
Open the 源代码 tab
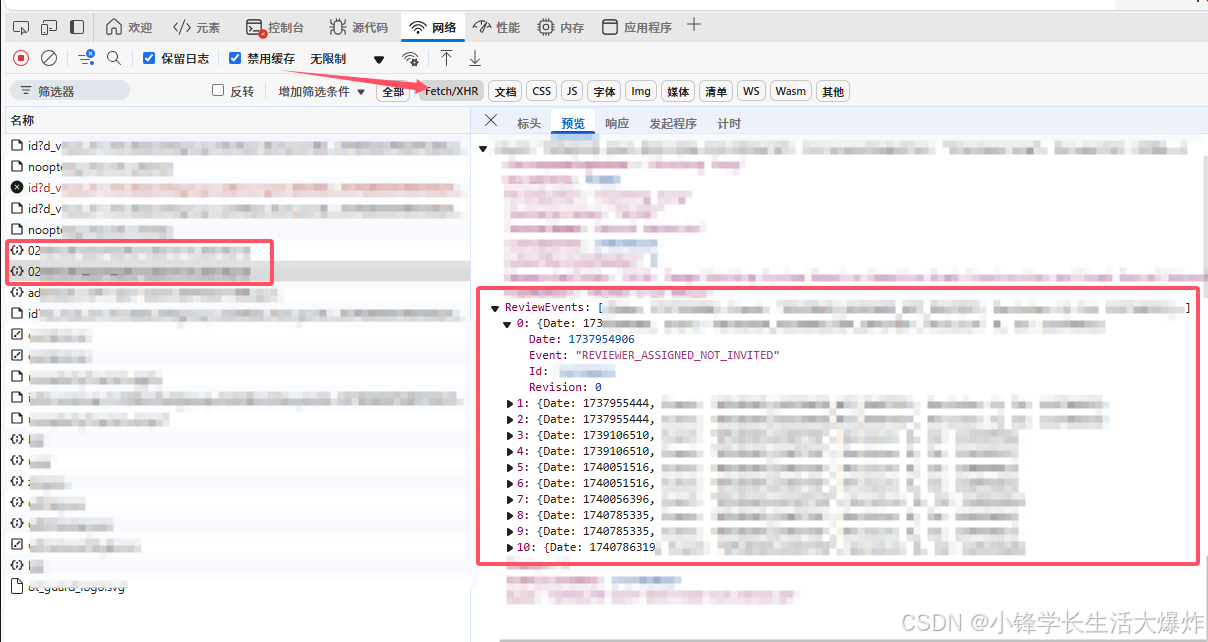coord(358,27)
